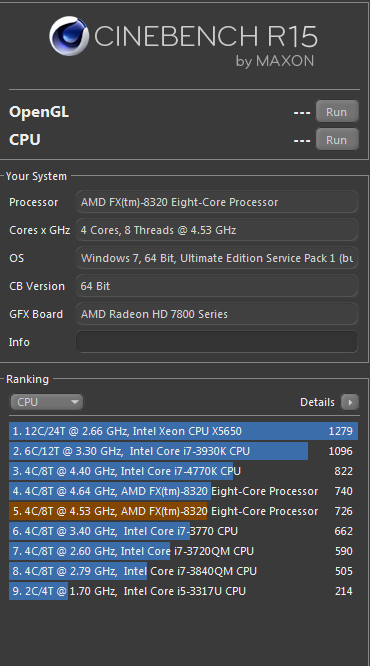370x666 pixels.
Task: Click inside the Info text field
Action: pos(217,342)
